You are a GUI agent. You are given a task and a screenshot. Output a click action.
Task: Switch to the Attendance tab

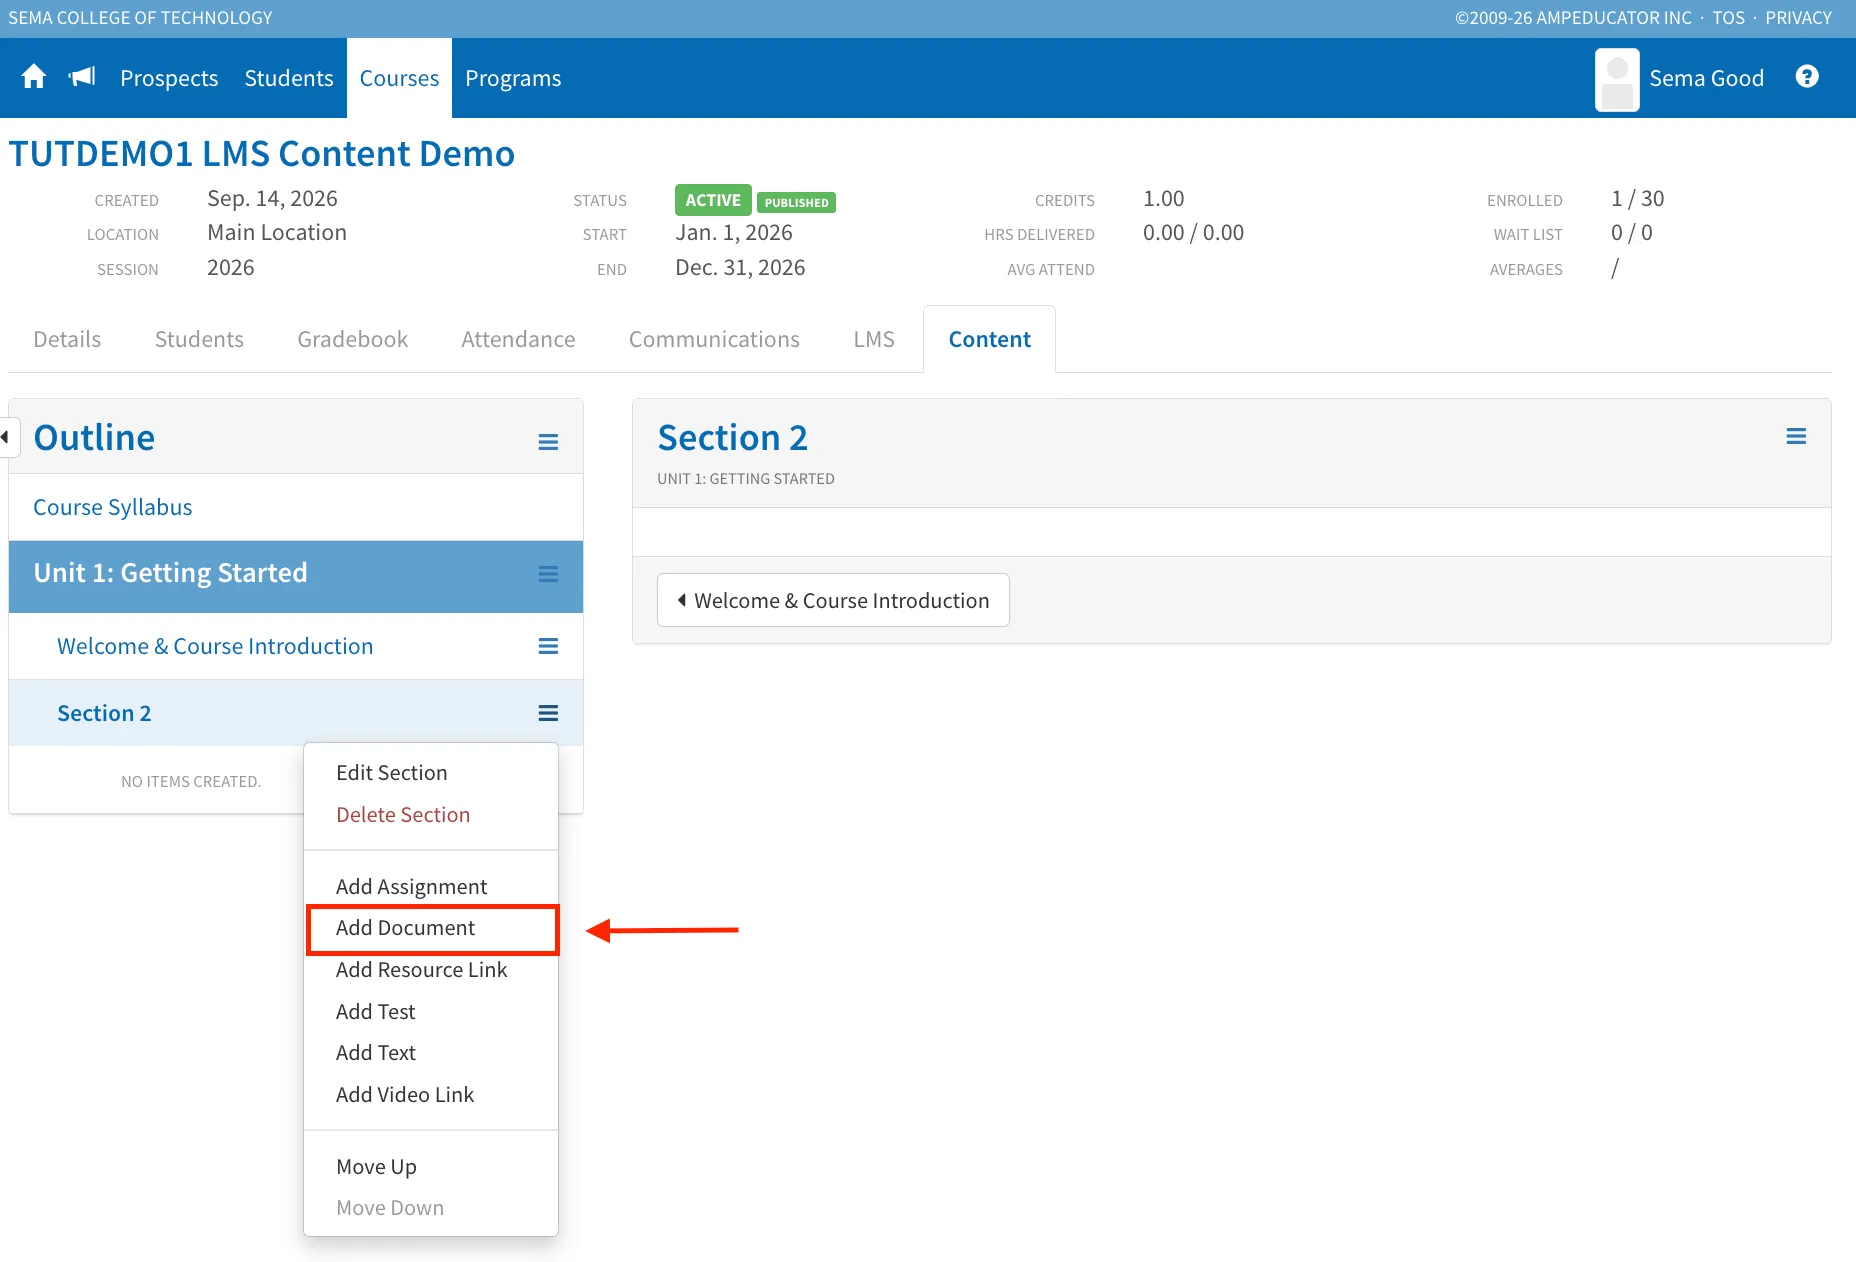[518, 339]
